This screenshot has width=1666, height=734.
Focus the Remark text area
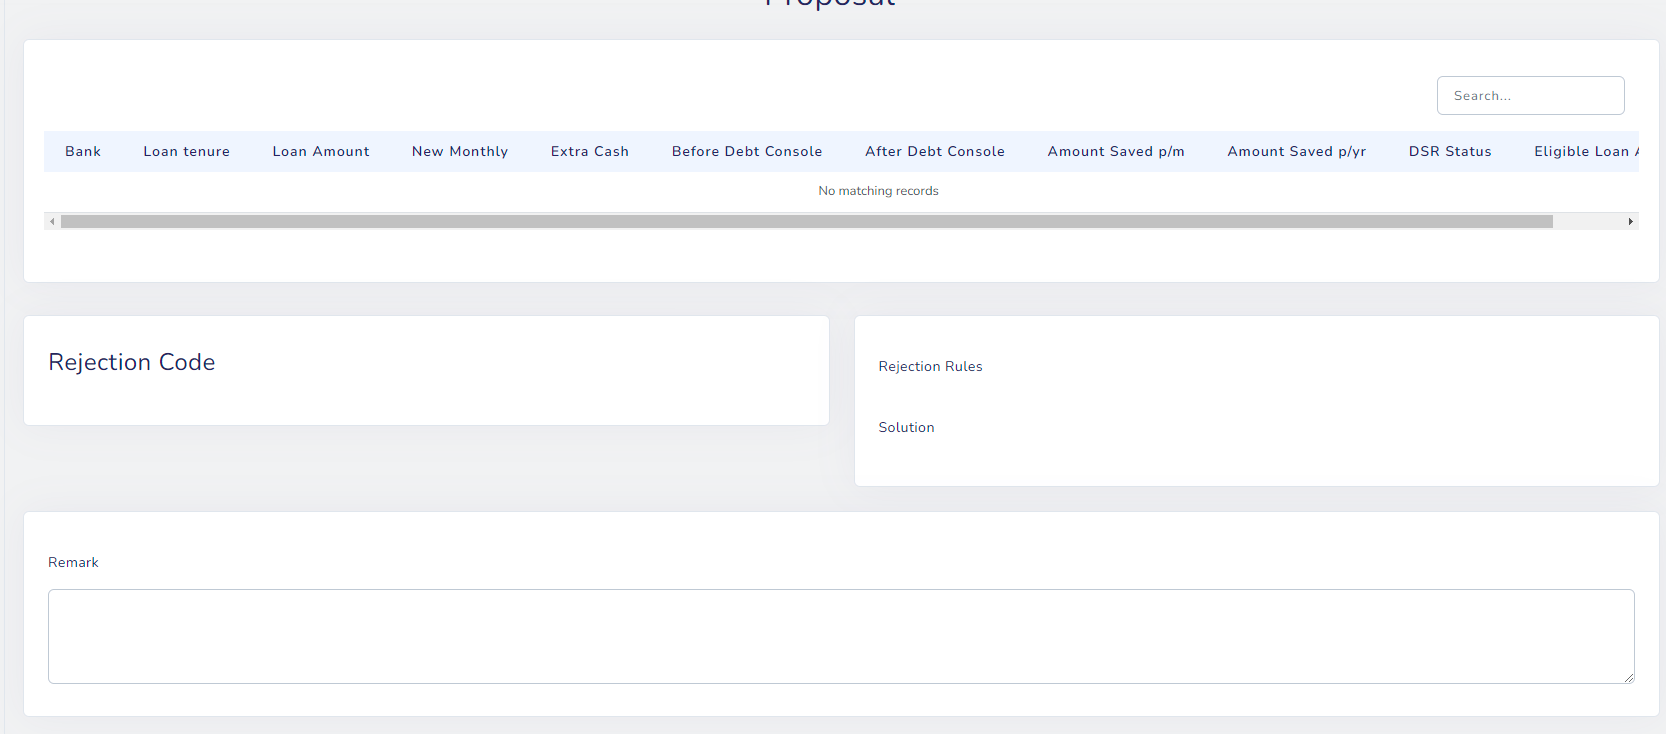(x=840, y=636)
